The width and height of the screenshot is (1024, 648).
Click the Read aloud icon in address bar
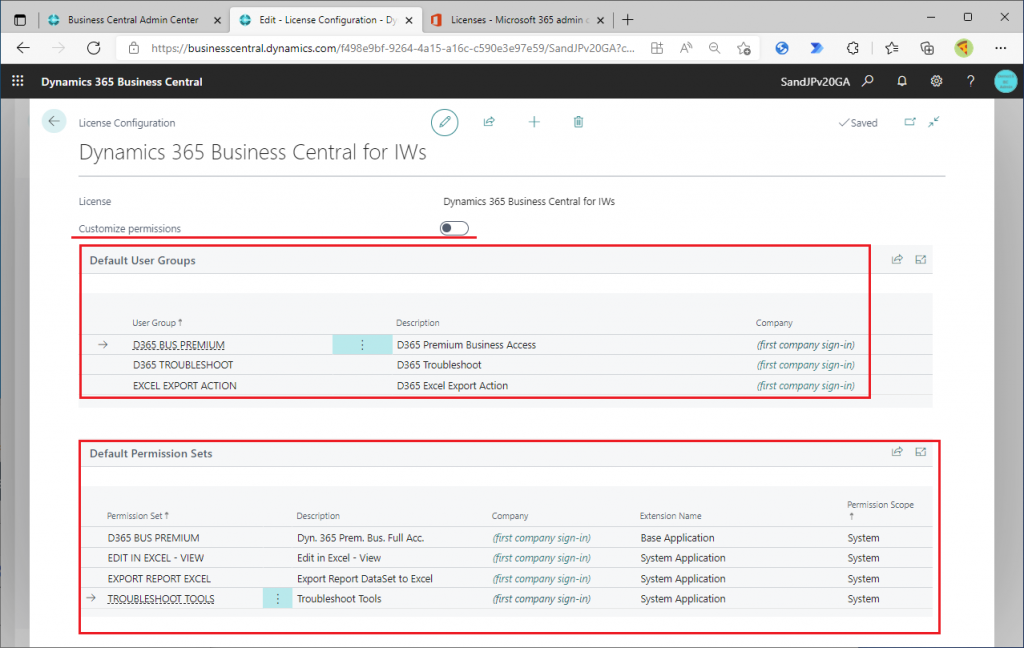686,48
